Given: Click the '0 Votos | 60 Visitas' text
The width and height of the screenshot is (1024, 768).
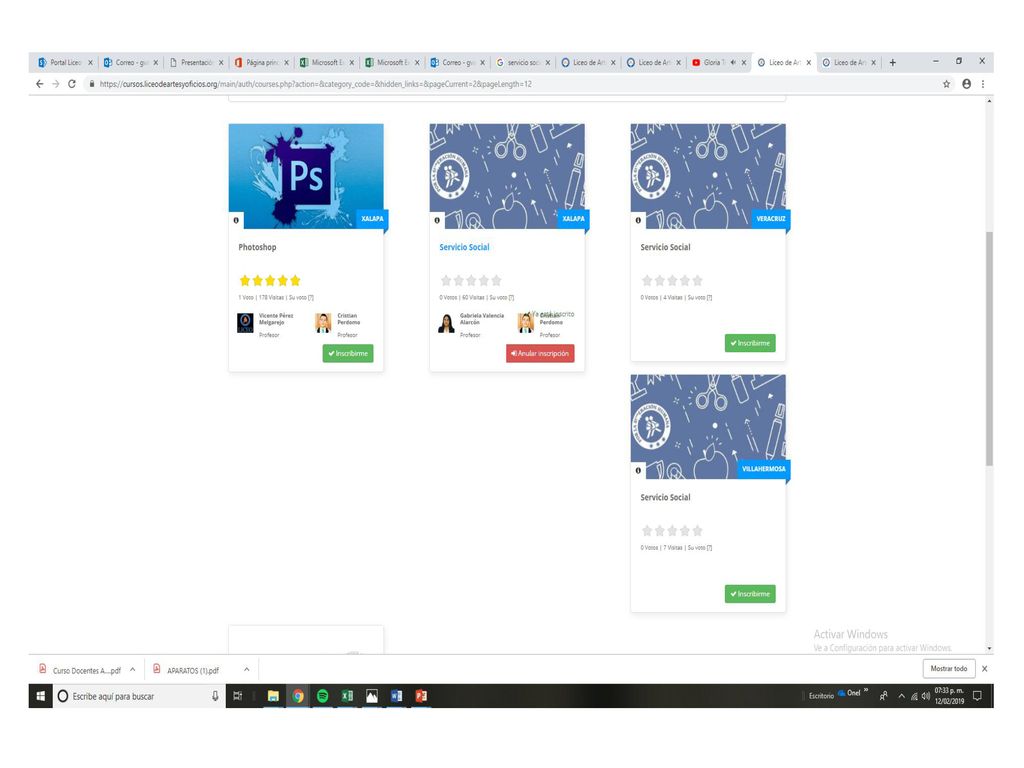Looking at the screenshot, I should pos(463,298).
